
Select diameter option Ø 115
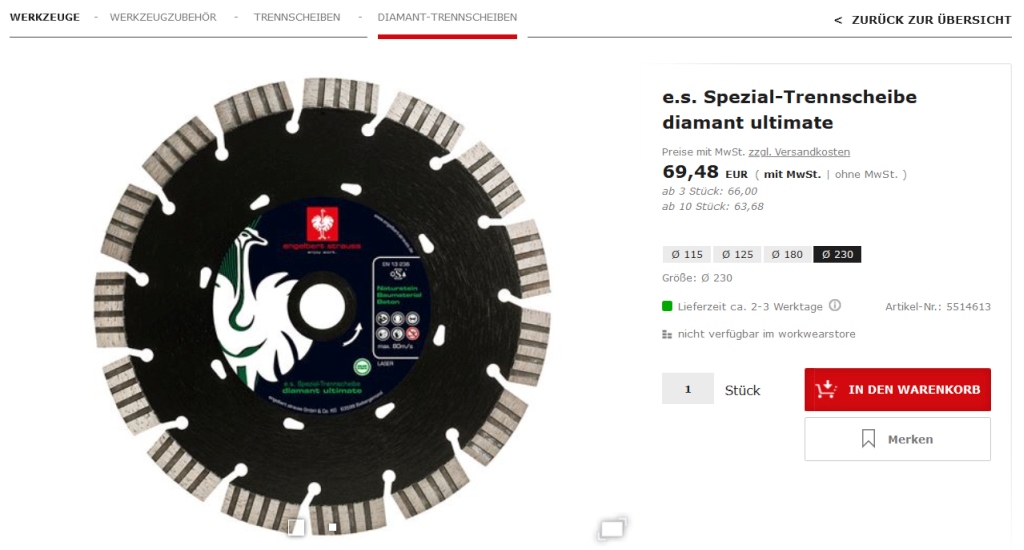[687, 254]
